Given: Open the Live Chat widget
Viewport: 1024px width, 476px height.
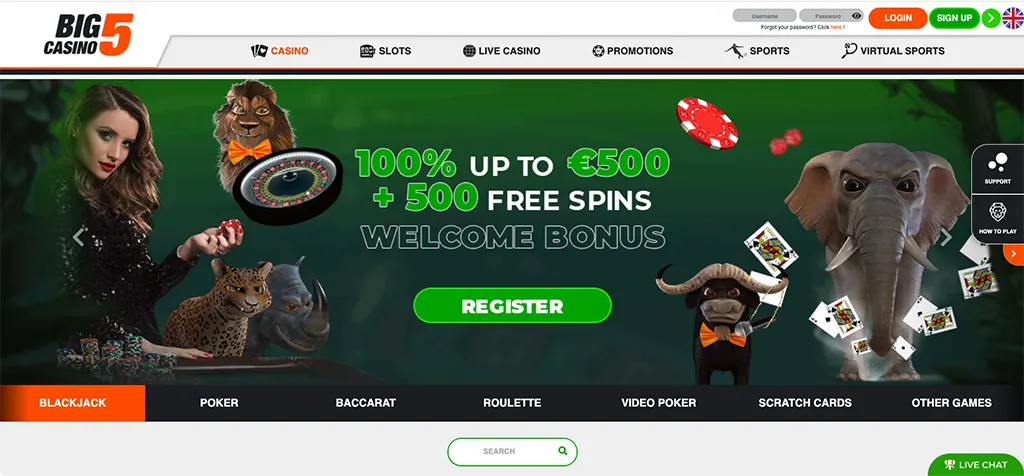Looking at the screenshot, I should [976, 465].
